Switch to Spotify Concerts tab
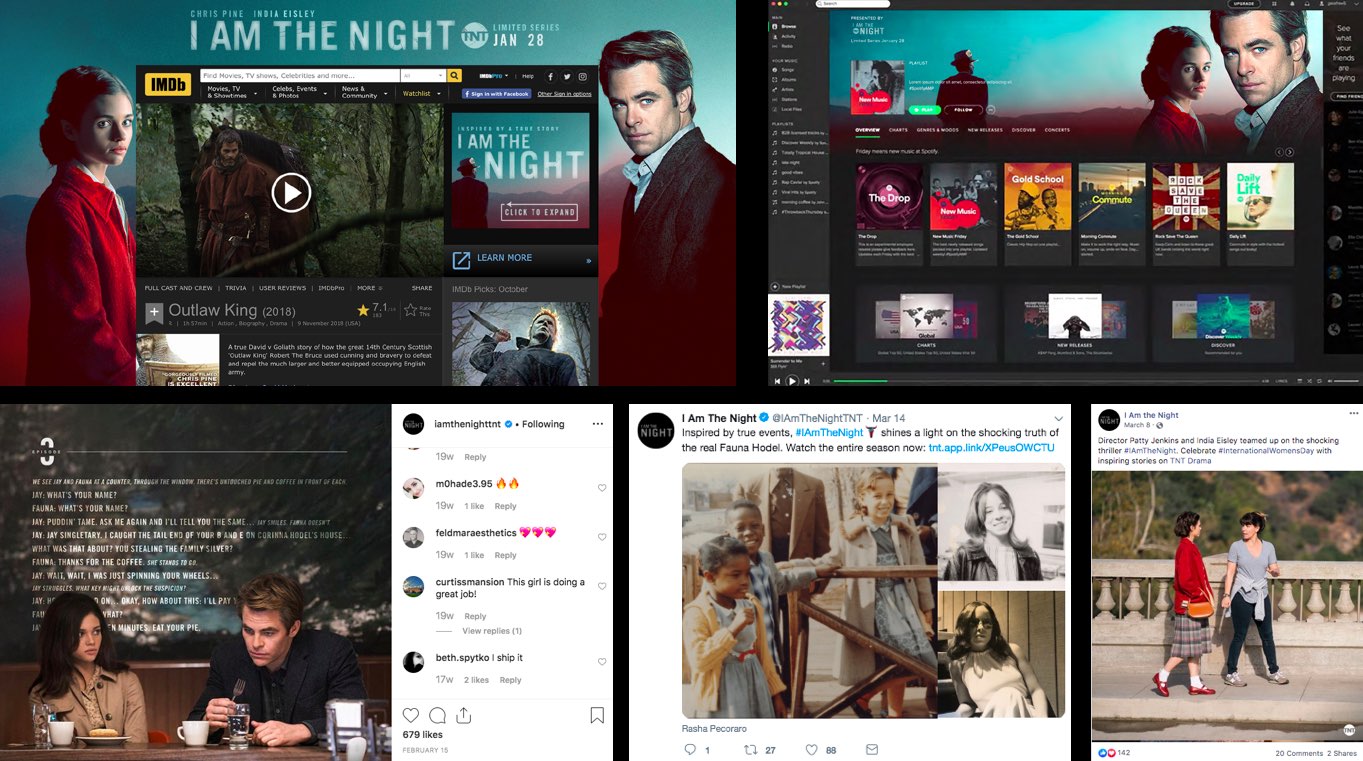This screenshot has width=1363, height=761. [1057, 130]
